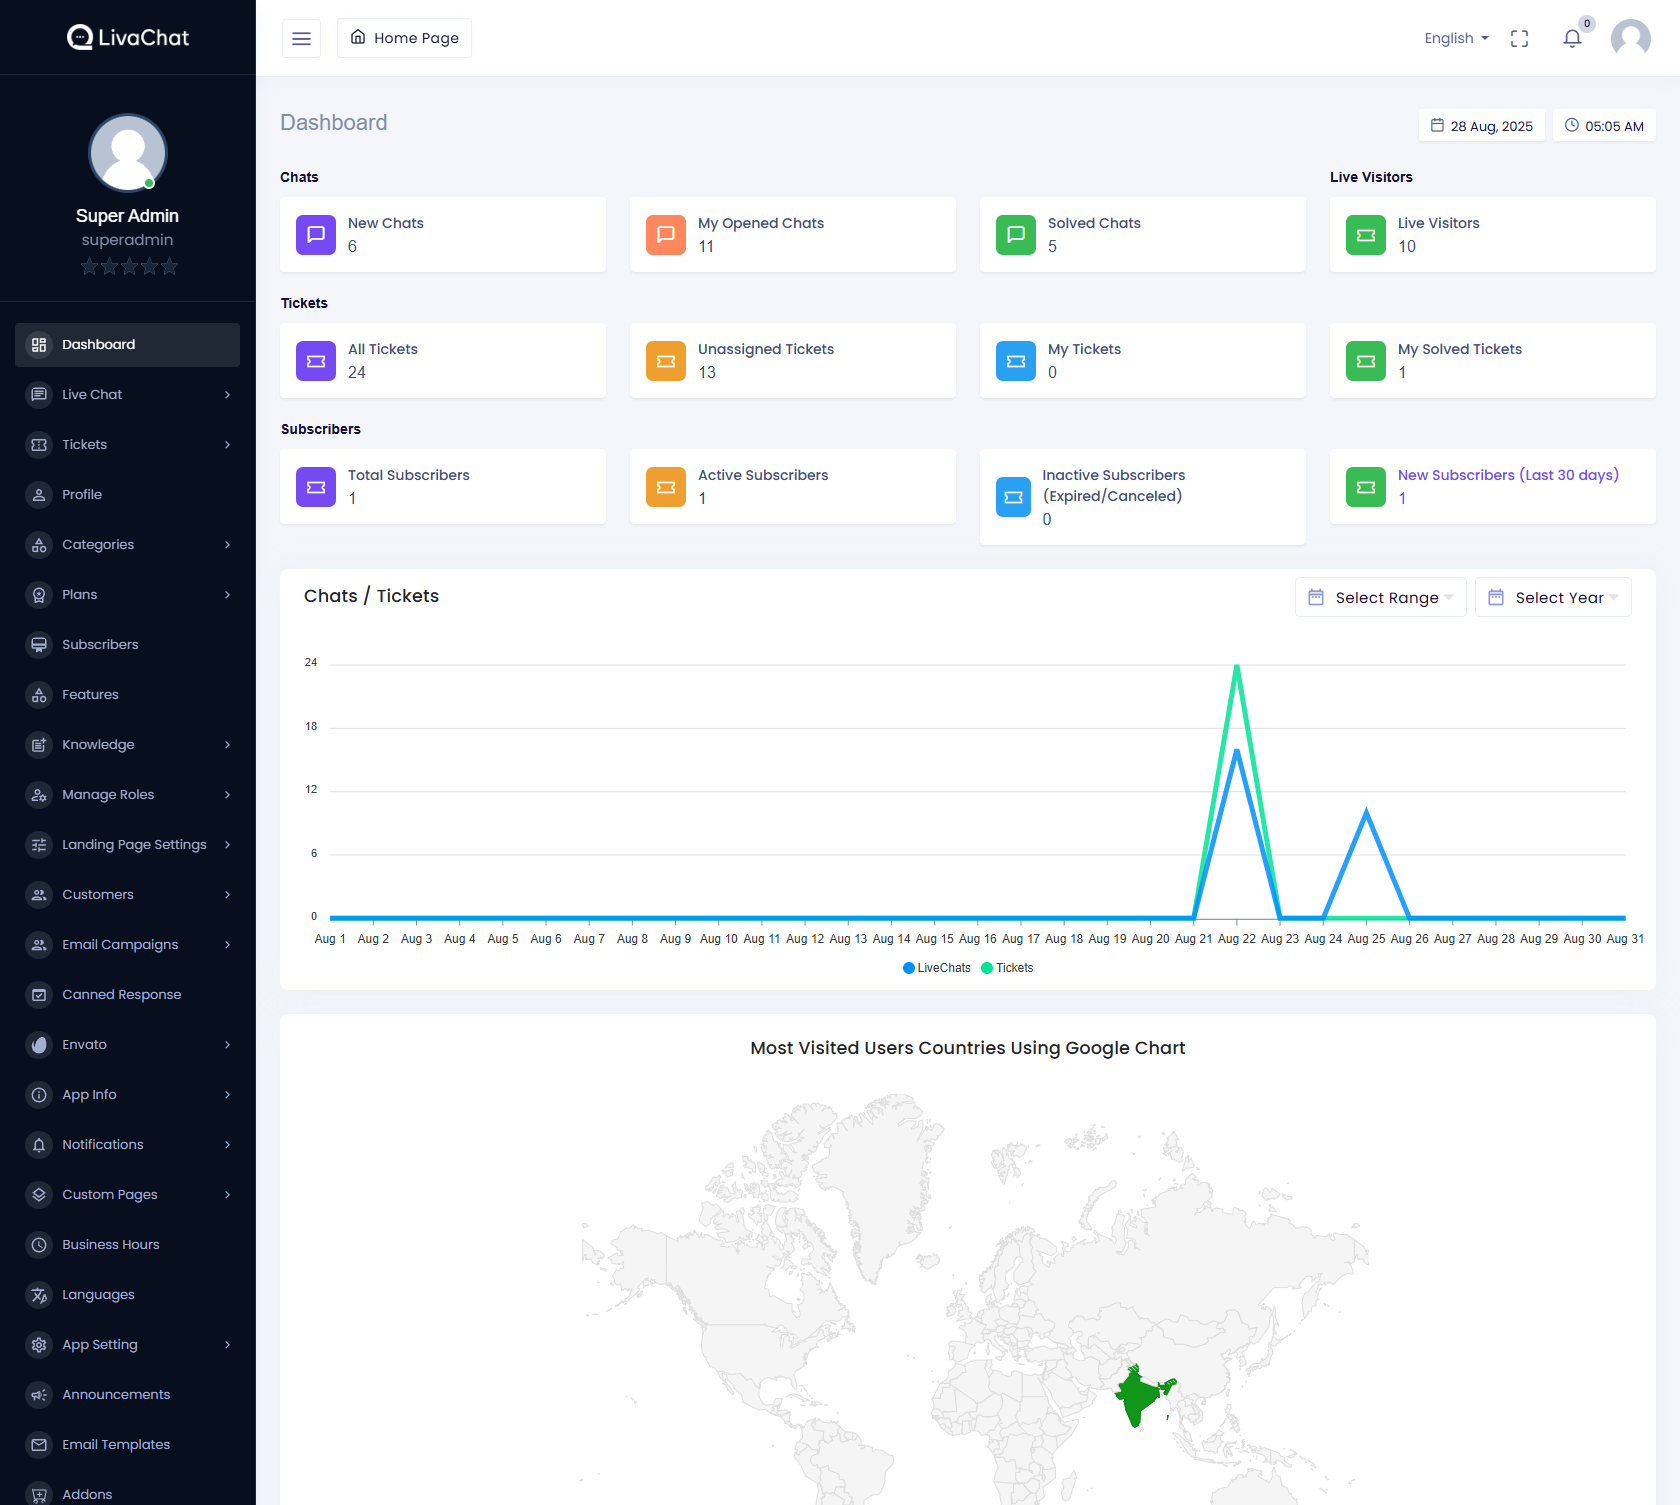Click the Live Visitors green icon

tap(1366, 235)
